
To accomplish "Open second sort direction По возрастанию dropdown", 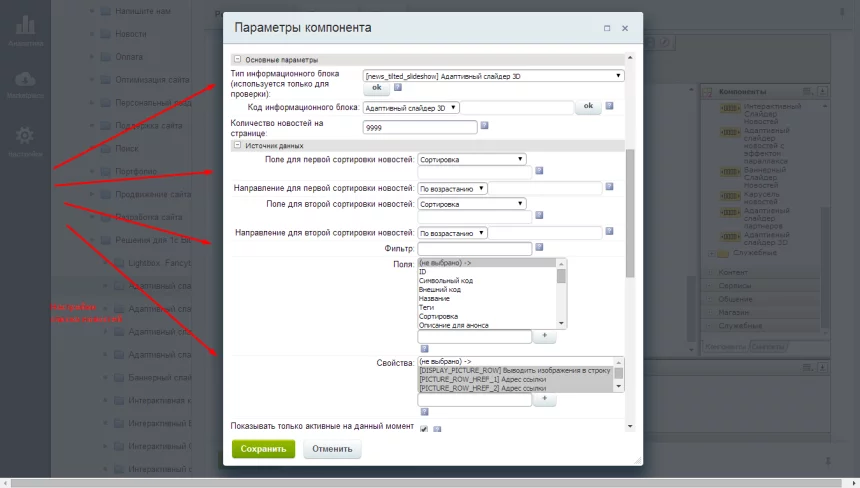I will click(x=452, y=233).
